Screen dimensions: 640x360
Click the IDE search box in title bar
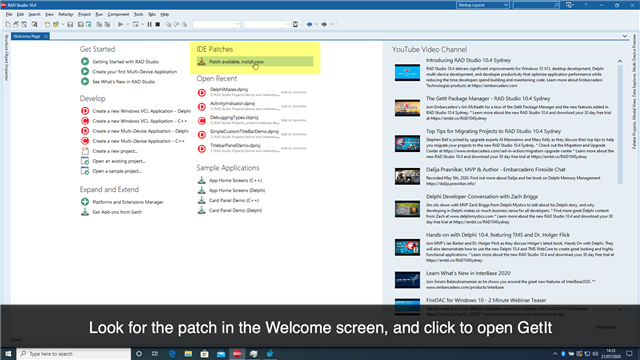[x=536, y=5]
